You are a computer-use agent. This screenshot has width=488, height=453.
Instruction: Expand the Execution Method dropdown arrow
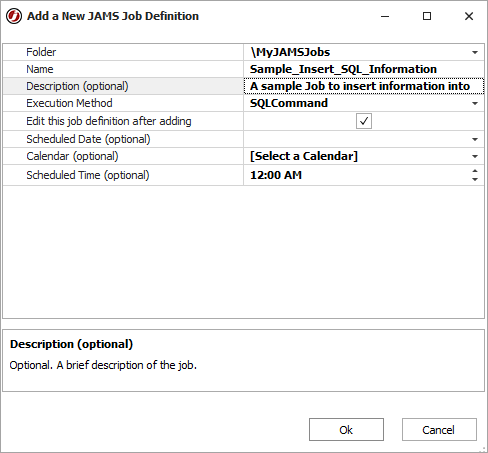(x=475, y=103)
